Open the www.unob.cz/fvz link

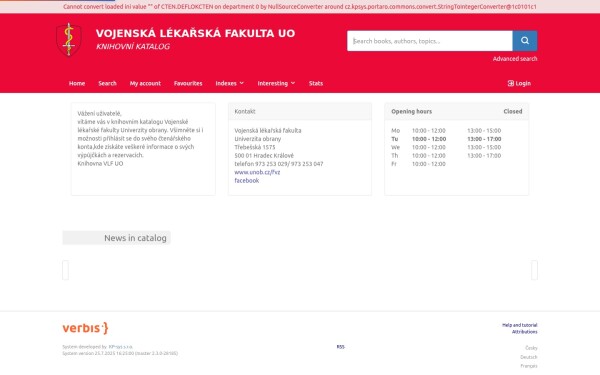tap(257, 172)
